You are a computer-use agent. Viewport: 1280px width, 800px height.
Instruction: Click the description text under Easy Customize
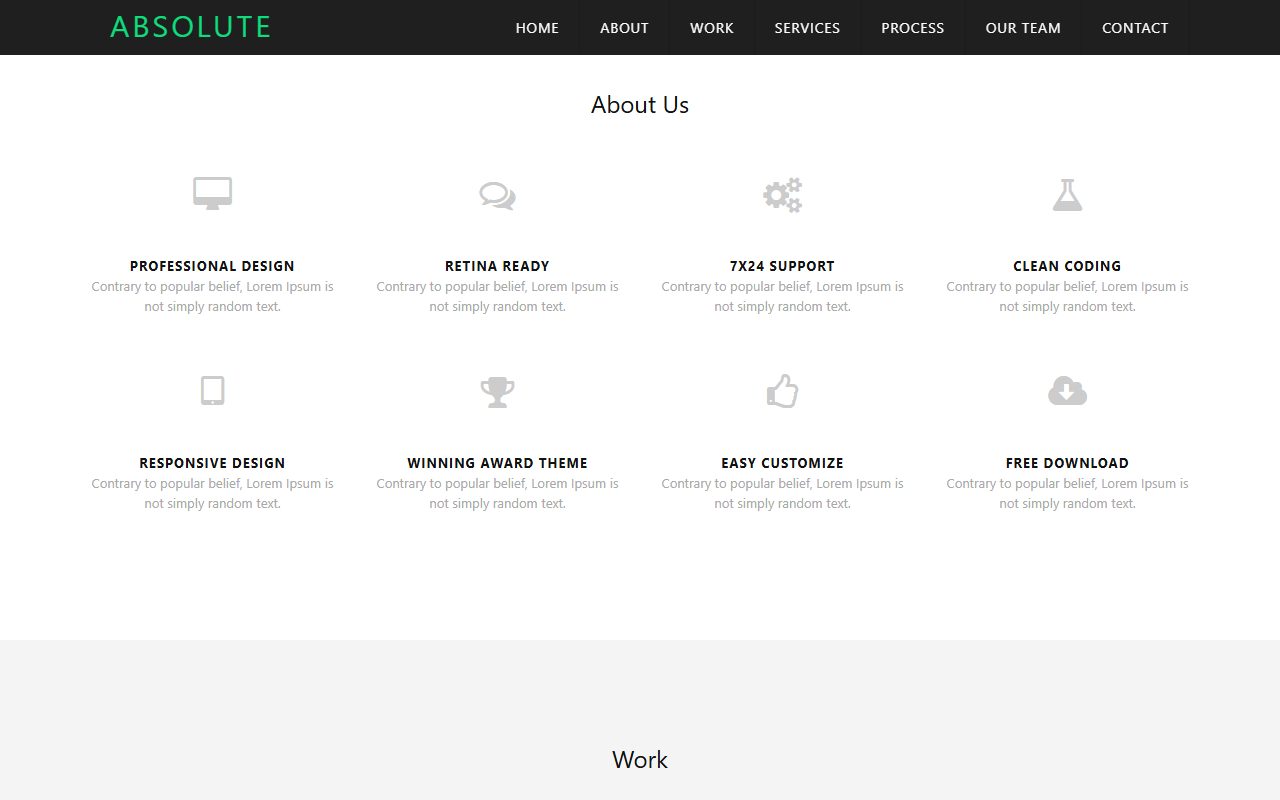click(x=782, y=493)
